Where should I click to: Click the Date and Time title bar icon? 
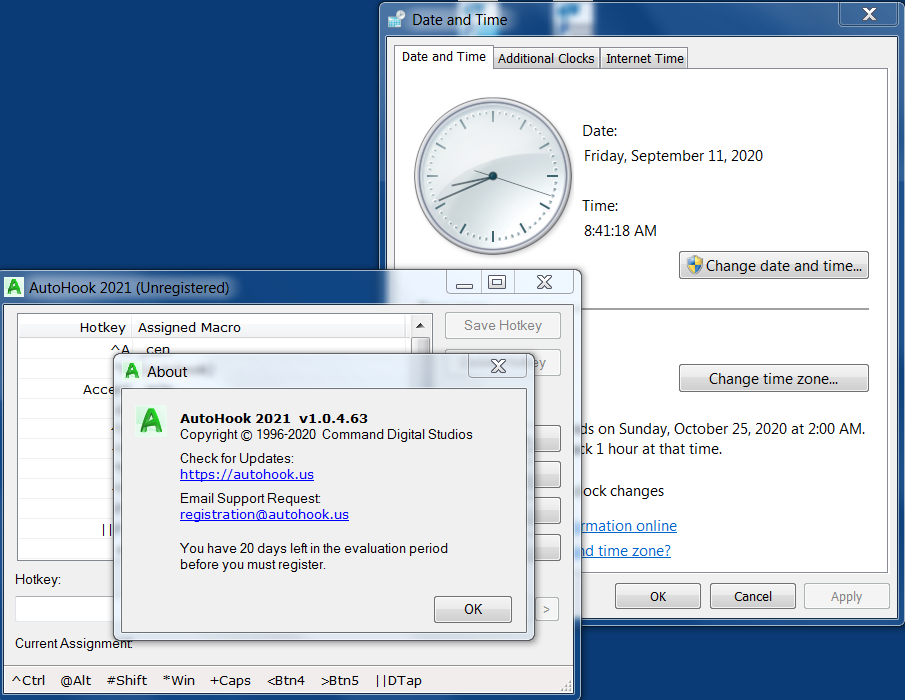coord(397,19)
